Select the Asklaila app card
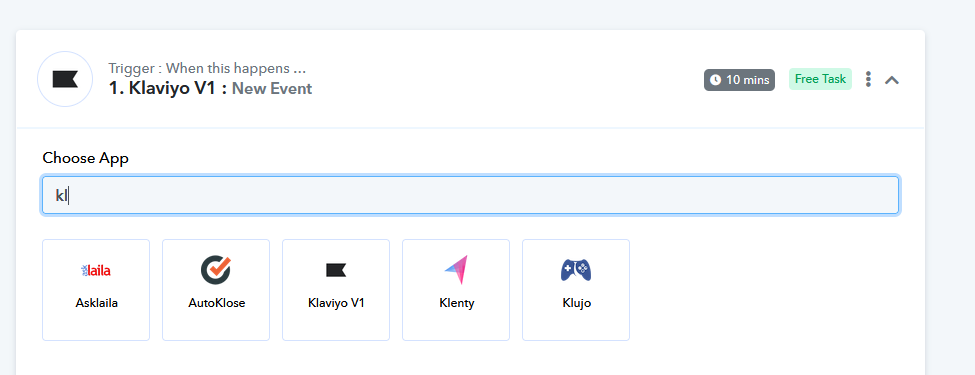The width and height of the screenshot is (975, 375). (x=96, y=290)
